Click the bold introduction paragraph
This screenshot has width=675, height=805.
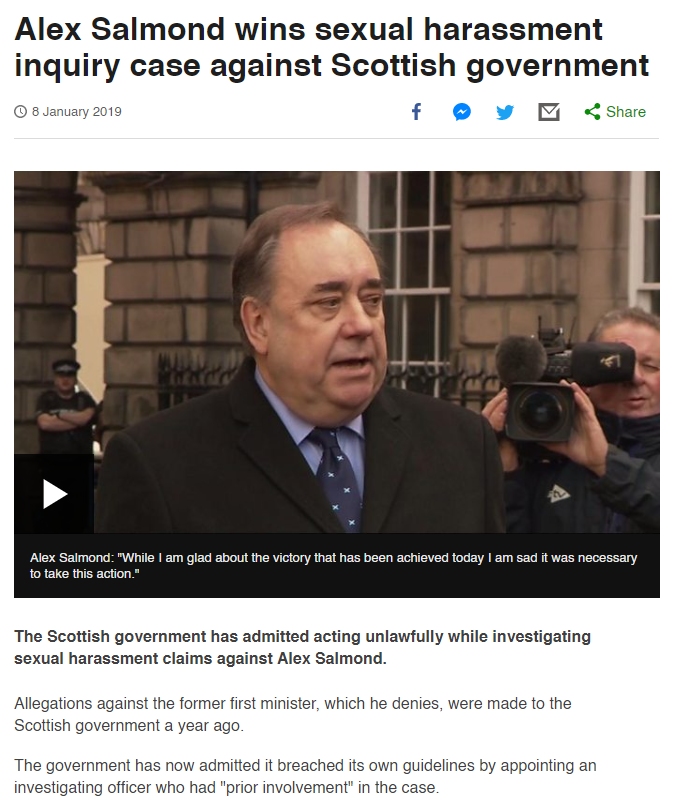pyautogui.click(x=302, y=647)
